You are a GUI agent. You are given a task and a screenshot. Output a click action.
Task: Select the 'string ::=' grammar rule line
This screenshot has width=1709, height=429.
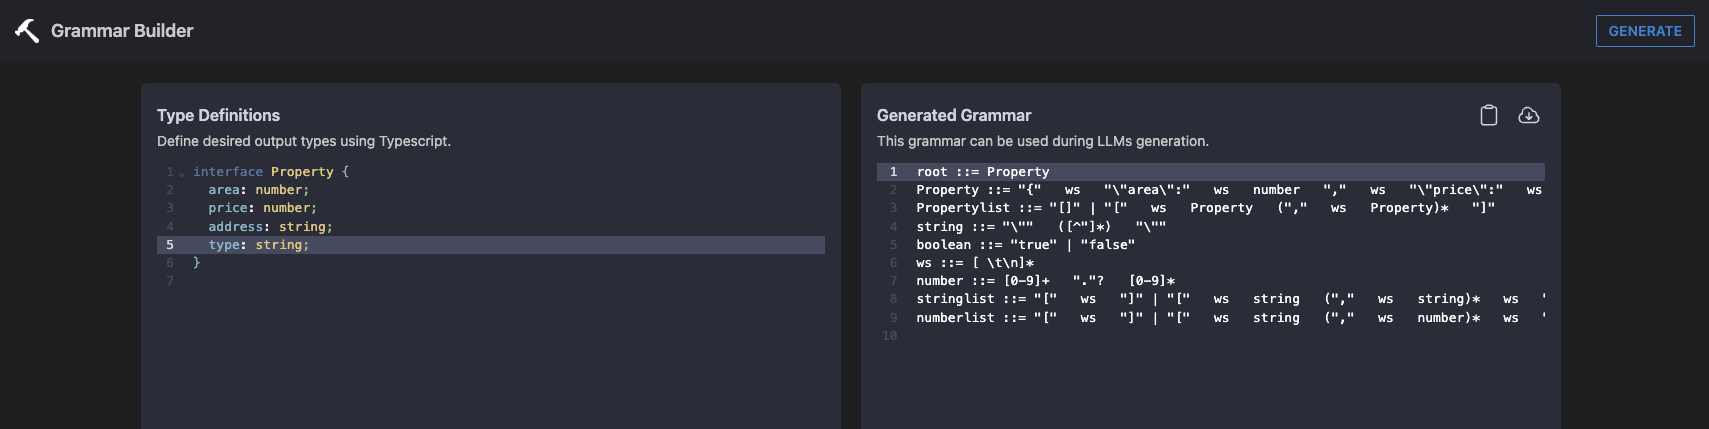[x=1041, y=227]
